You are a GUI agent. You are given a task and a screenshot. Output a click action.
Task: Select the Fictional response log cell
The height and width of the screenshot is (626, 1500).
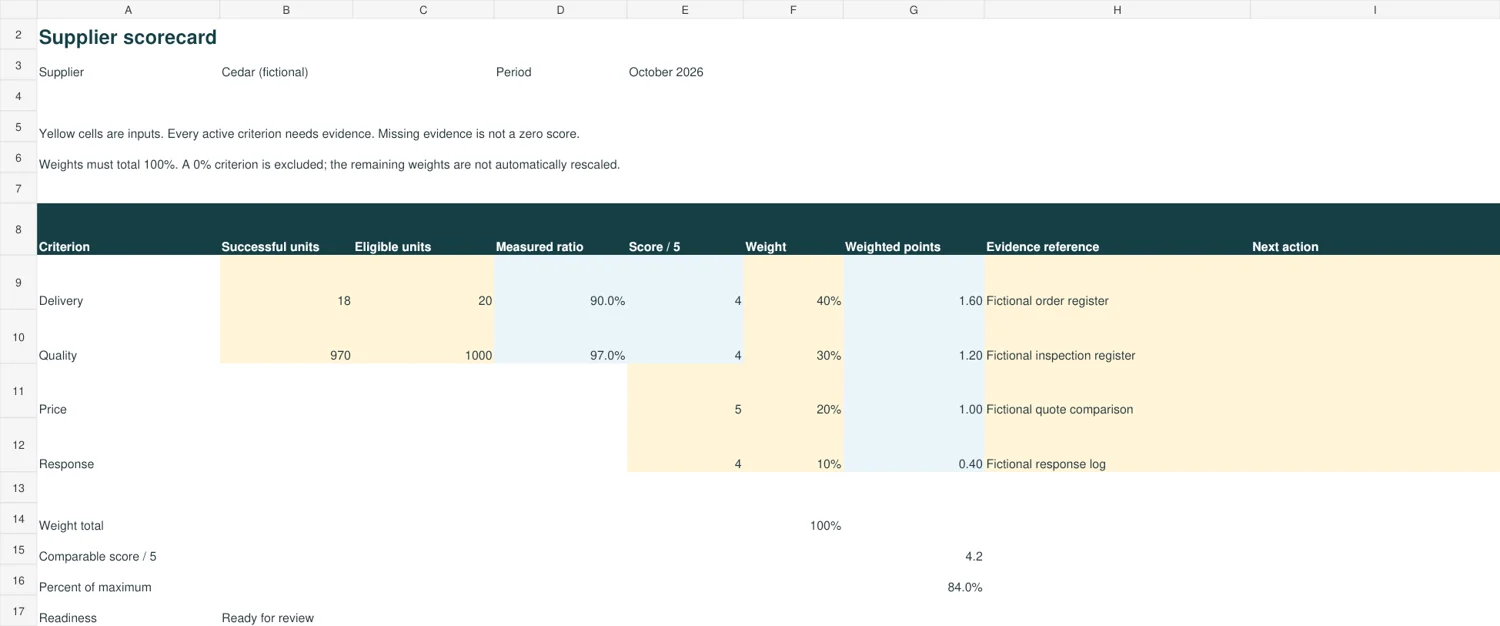tap(1117, 445)
